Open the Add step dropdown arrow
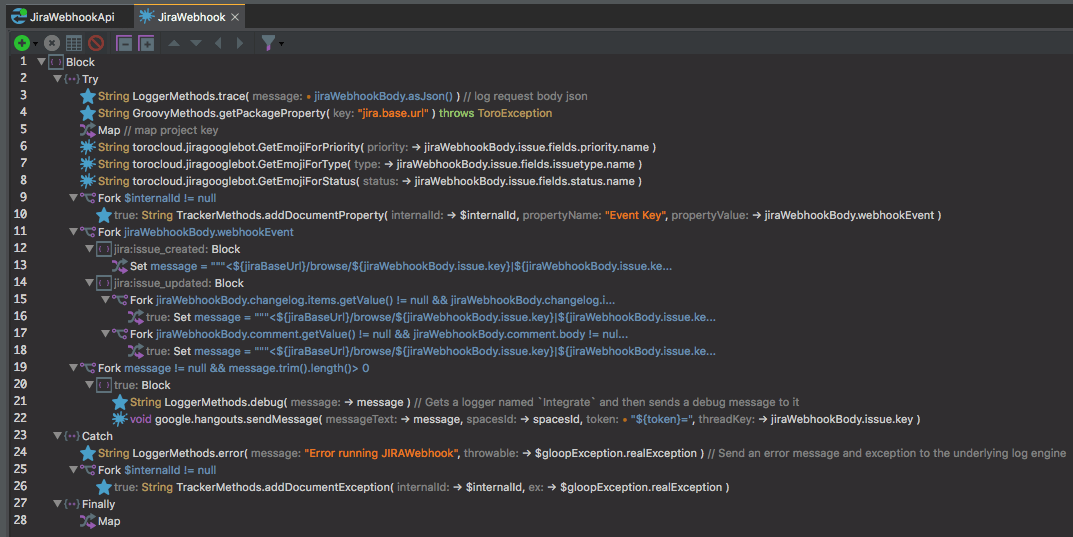 coord(36,44)
